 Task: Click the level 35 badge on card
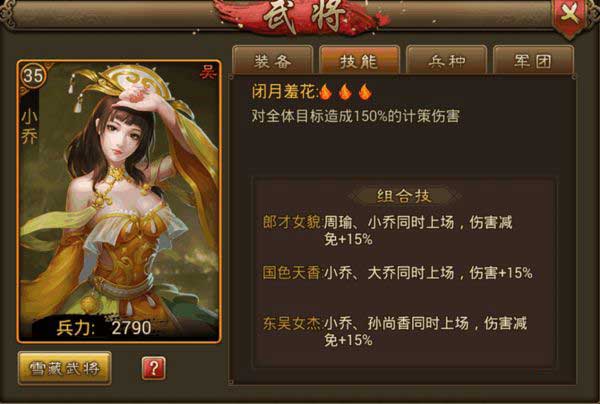33,76
